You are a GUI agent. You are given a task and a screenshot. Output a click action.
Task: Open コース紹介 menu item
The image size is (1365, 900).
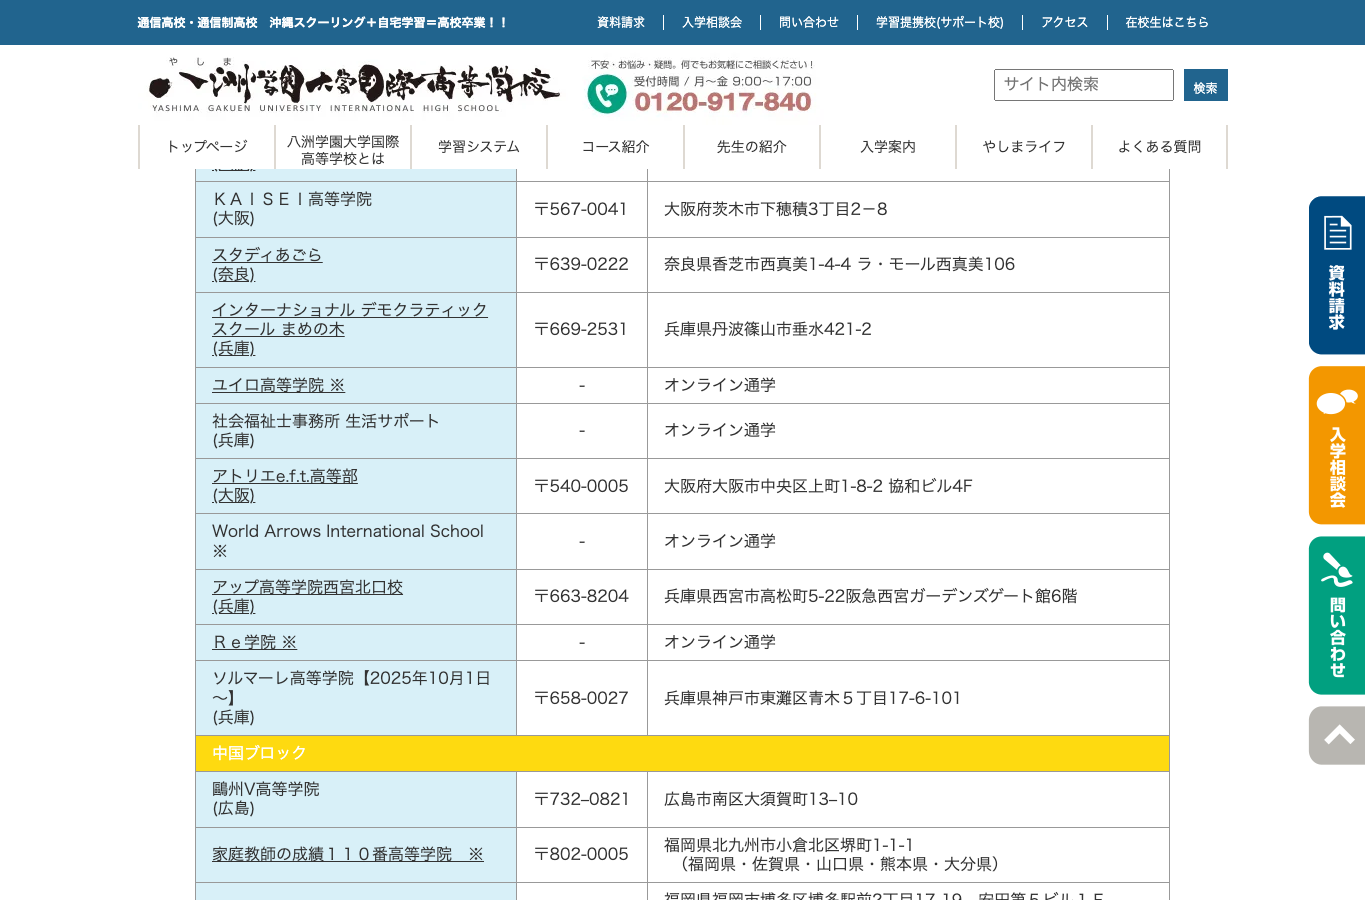[x=615, y=147]
